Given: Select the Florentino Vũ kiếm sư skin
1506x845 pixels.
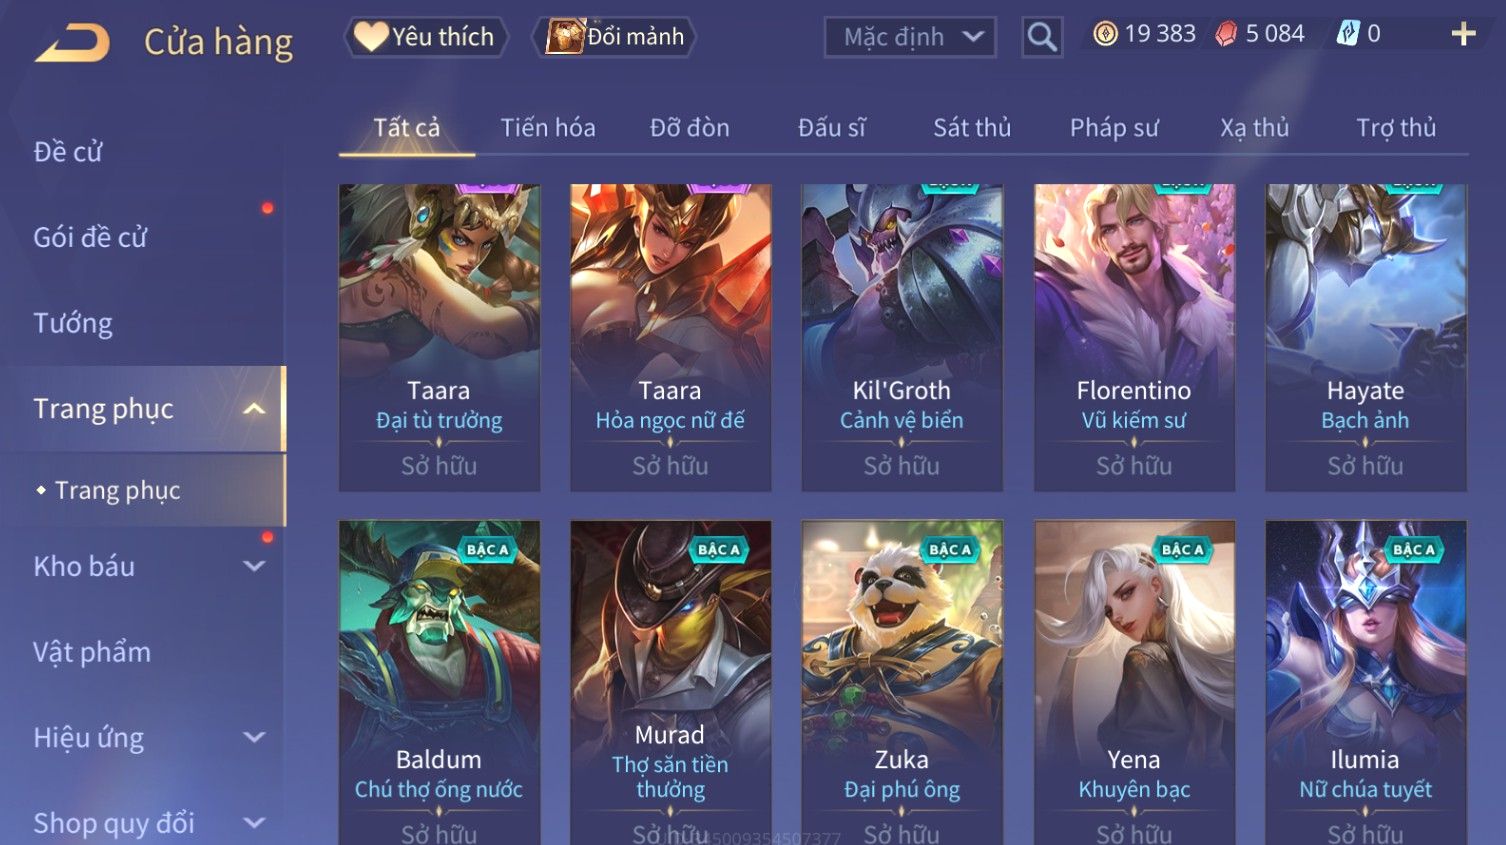Looking at the screenshot, I should point(1134,337).
